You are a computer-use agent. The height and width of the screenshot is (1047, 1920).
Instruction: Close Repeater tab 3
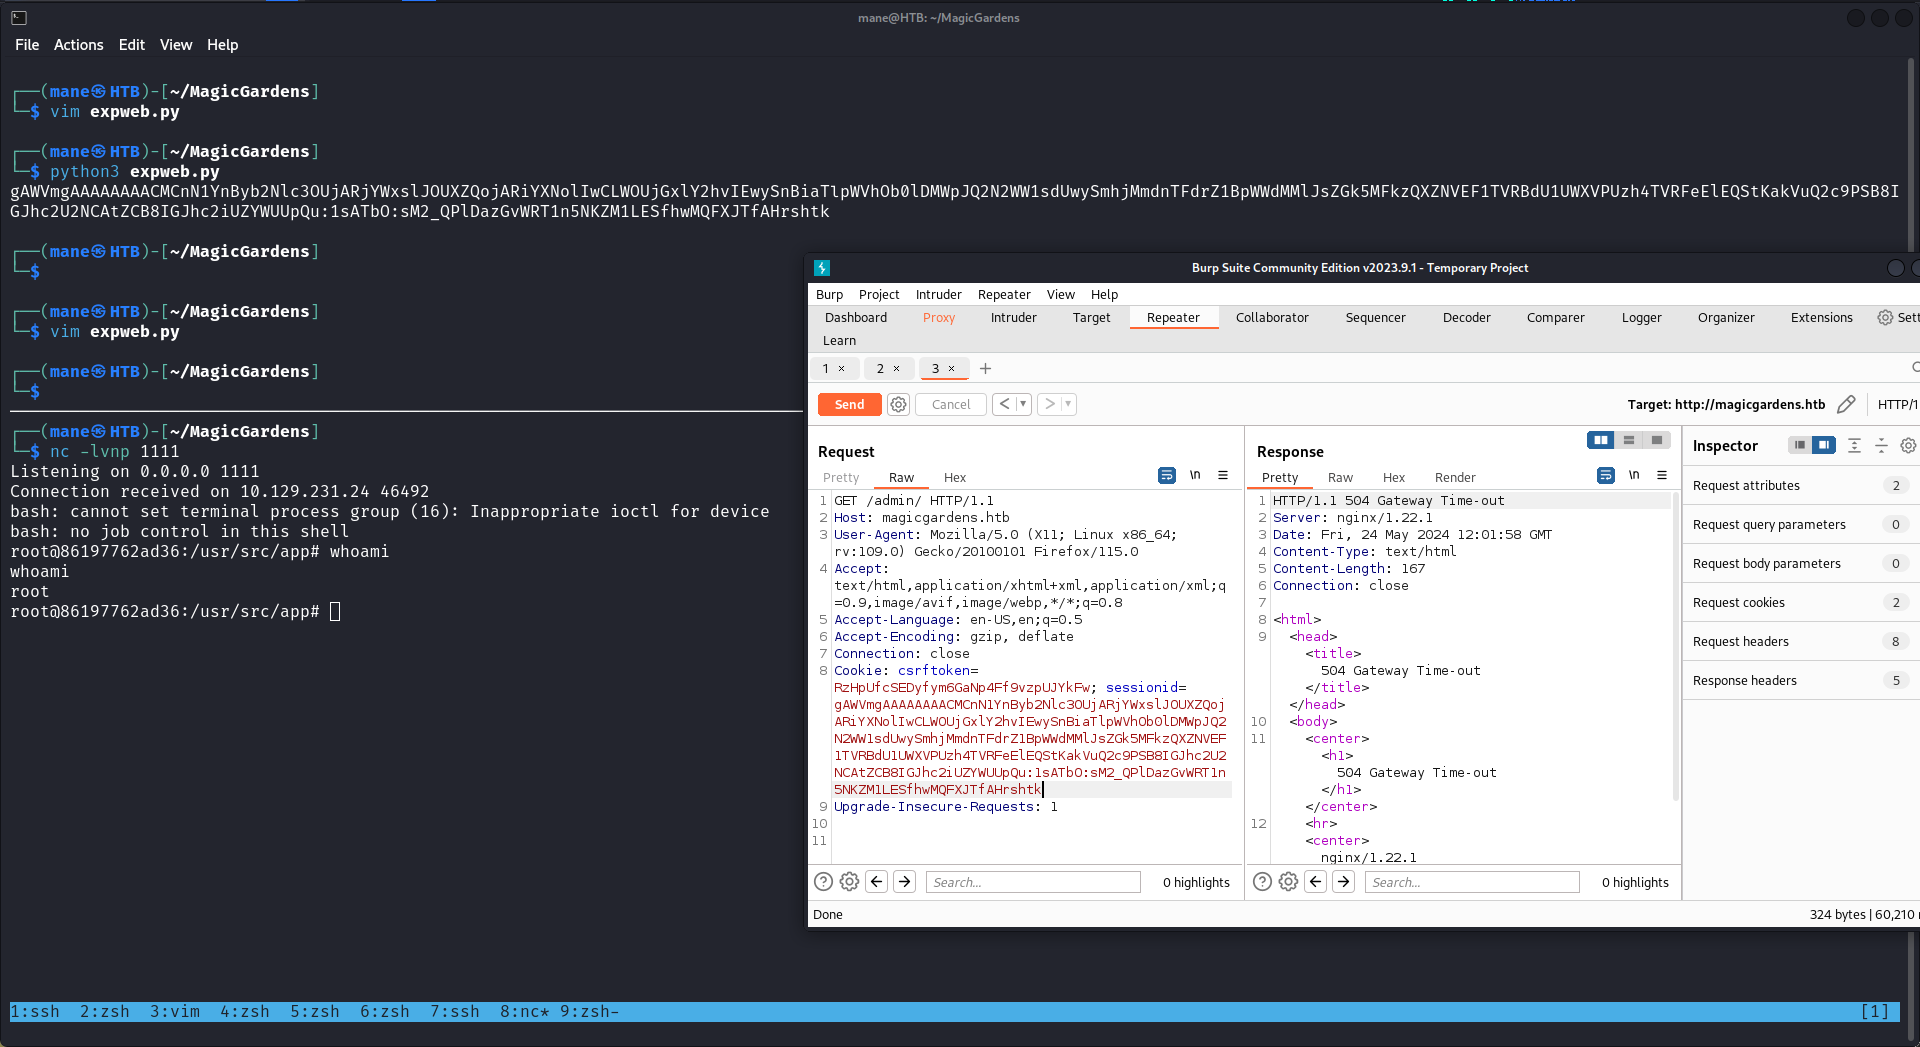coord(951,369)
